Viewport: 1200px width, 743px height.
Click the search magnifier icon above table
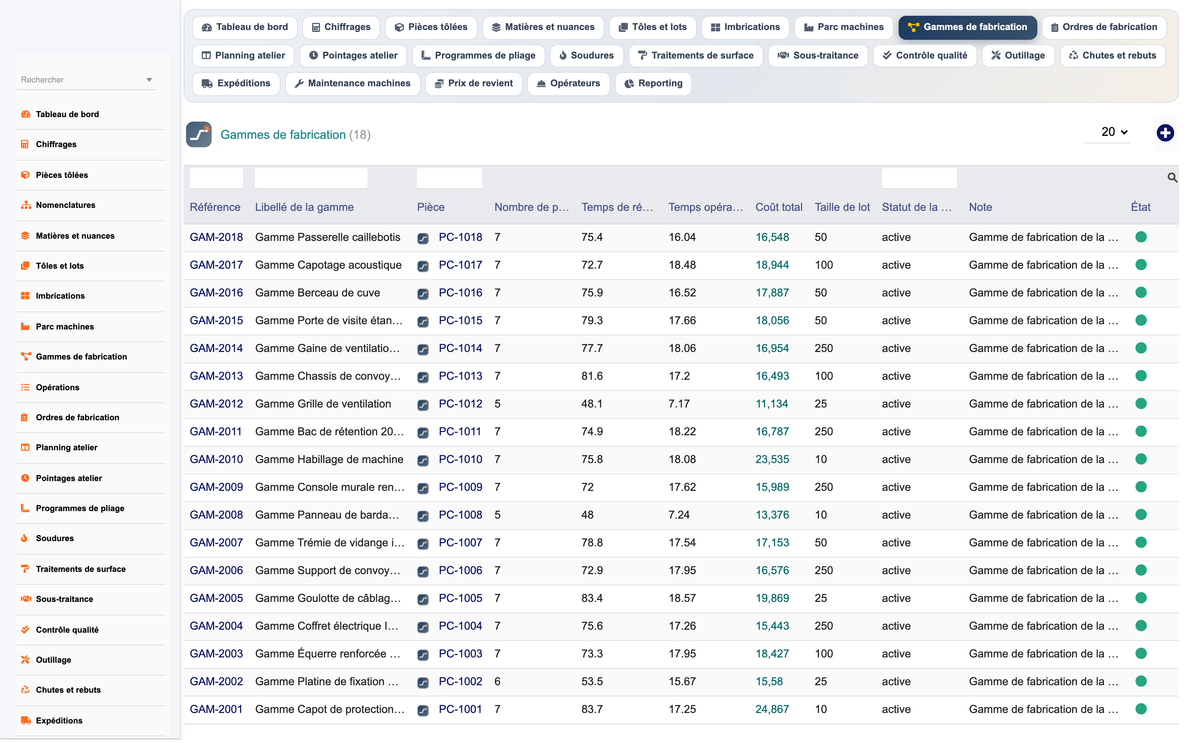tap(1172, 178)
